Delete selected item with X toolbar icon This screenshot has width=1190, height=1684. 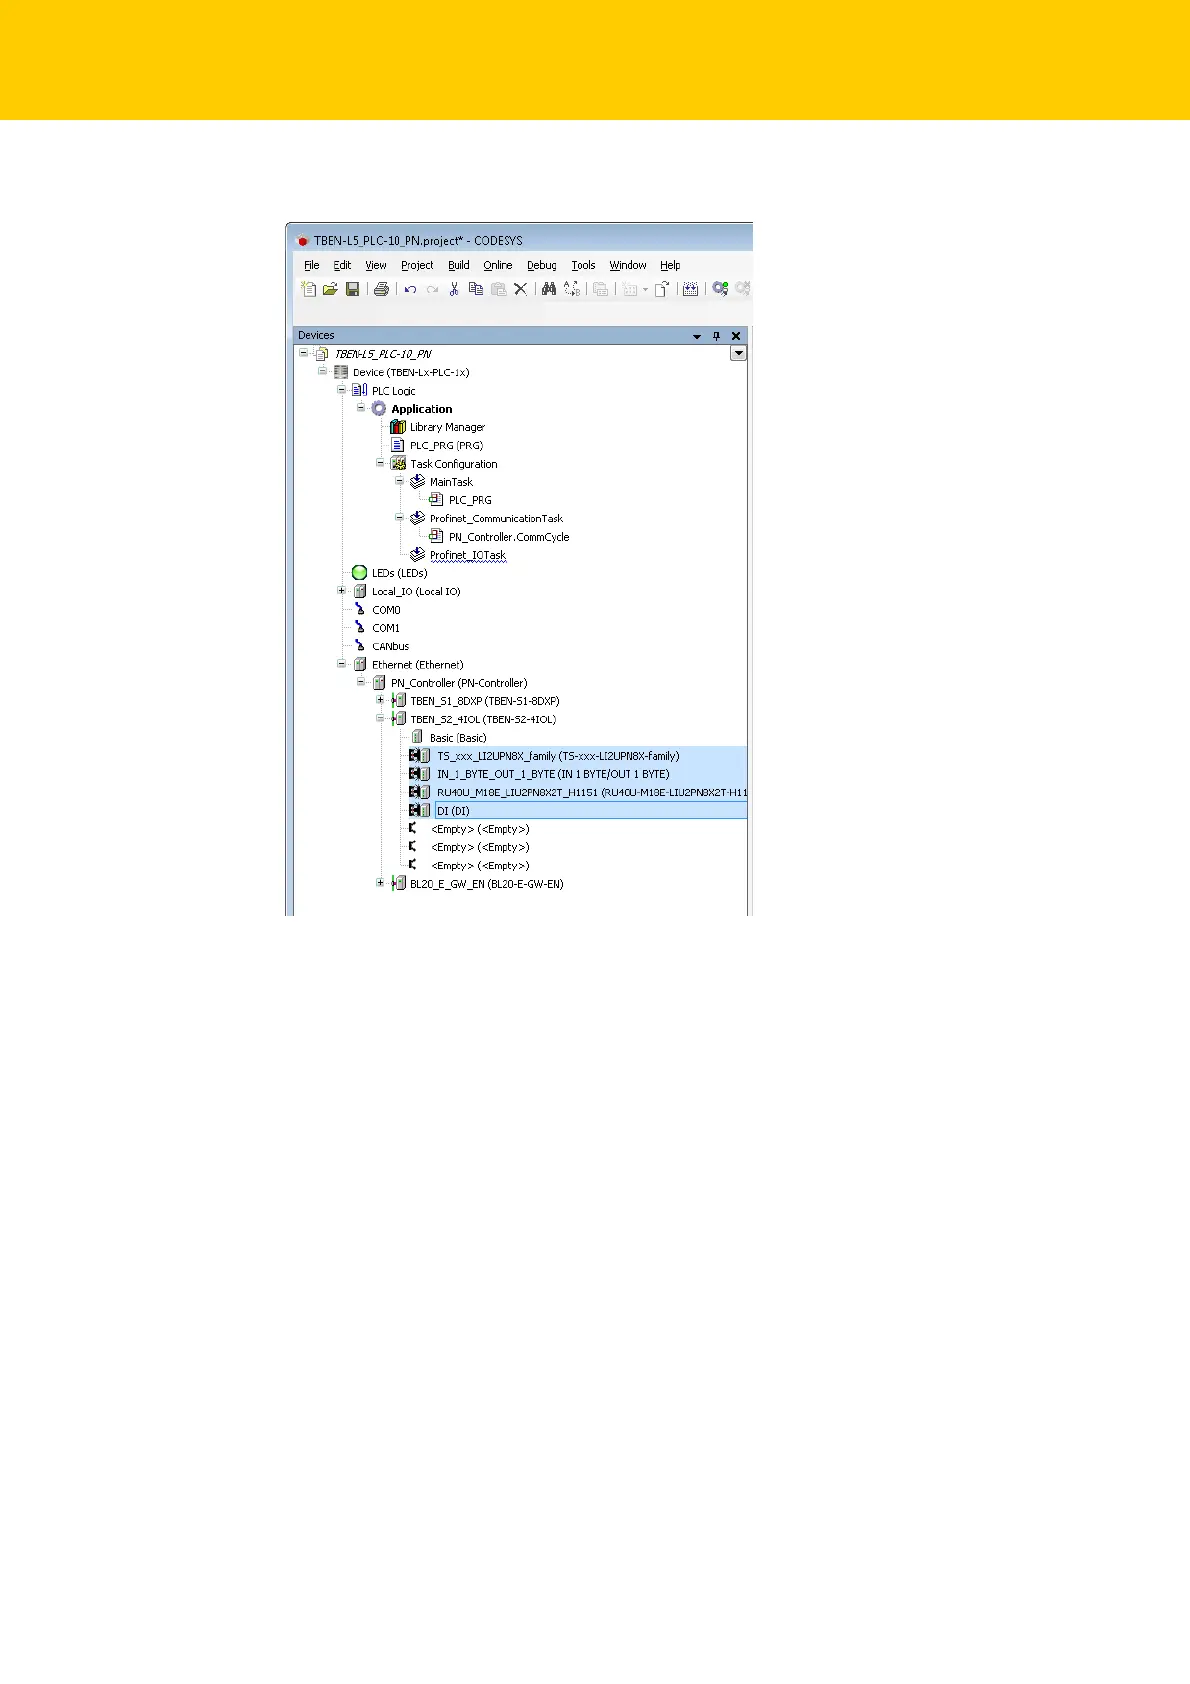pyautogui.click(x=520, y=289)
